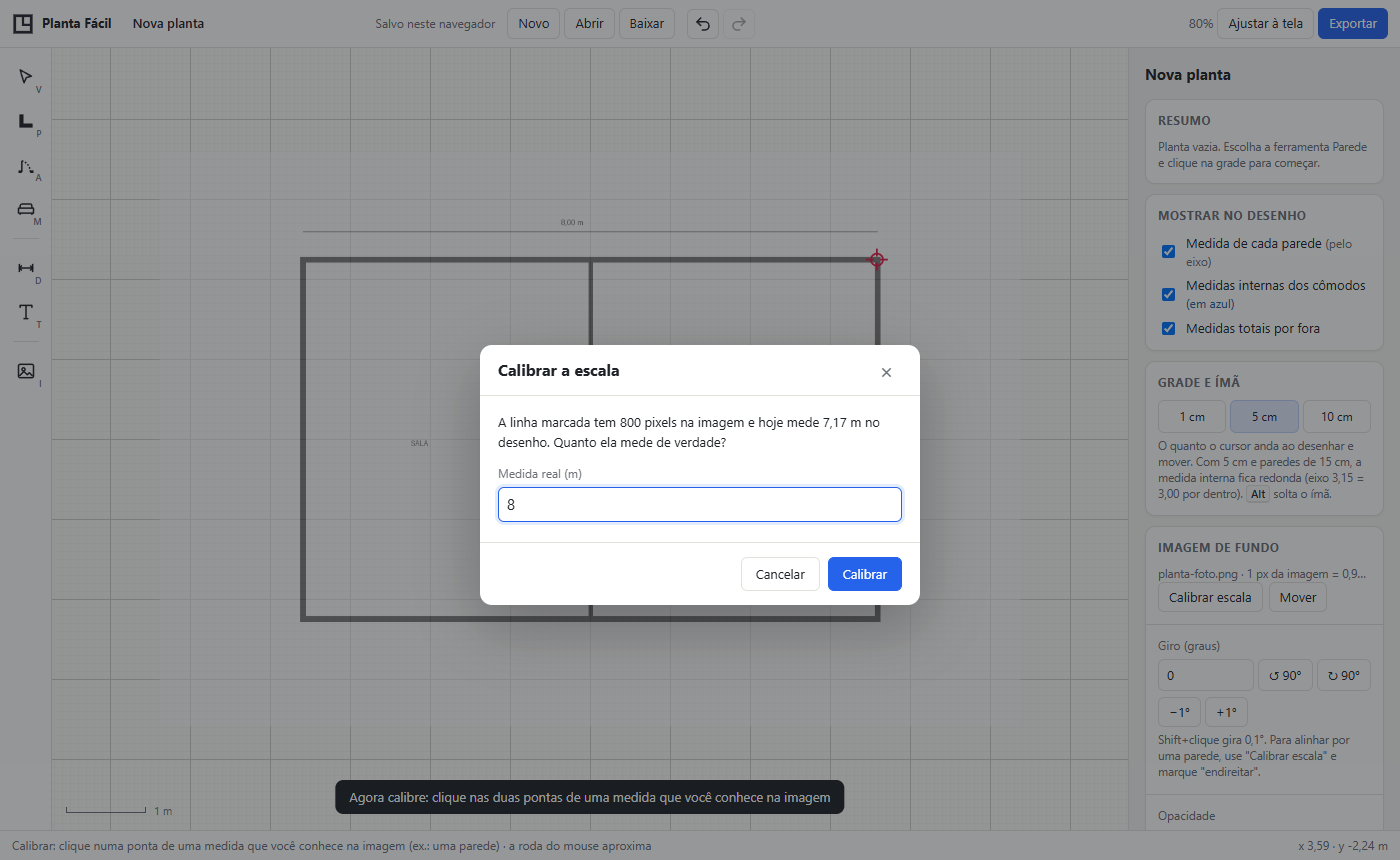Select the furniture sofa tool

click(x=26, y=210)
